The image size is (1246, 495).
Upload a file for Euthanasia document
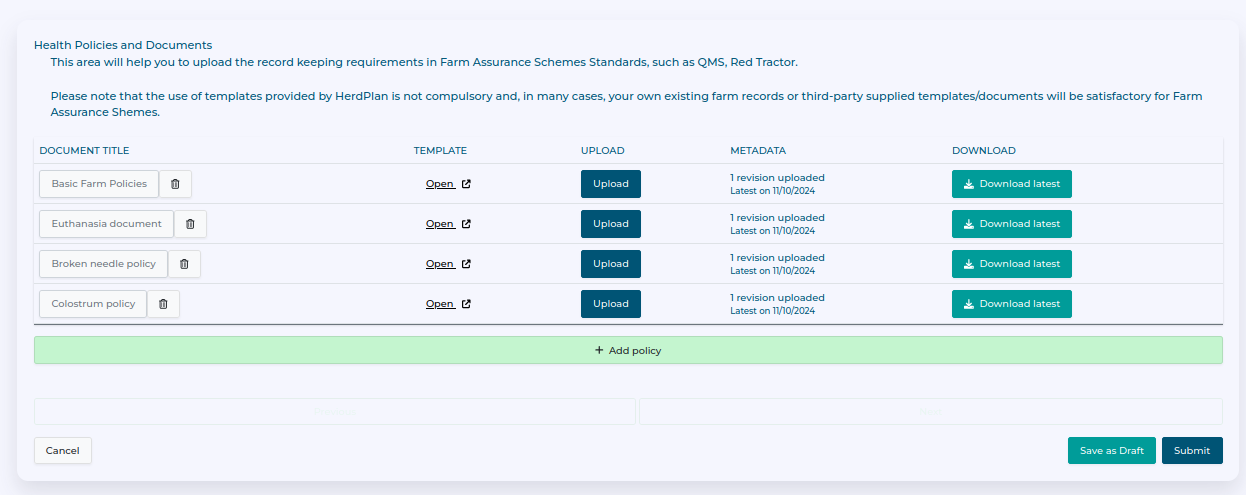(x=610, y=224)
